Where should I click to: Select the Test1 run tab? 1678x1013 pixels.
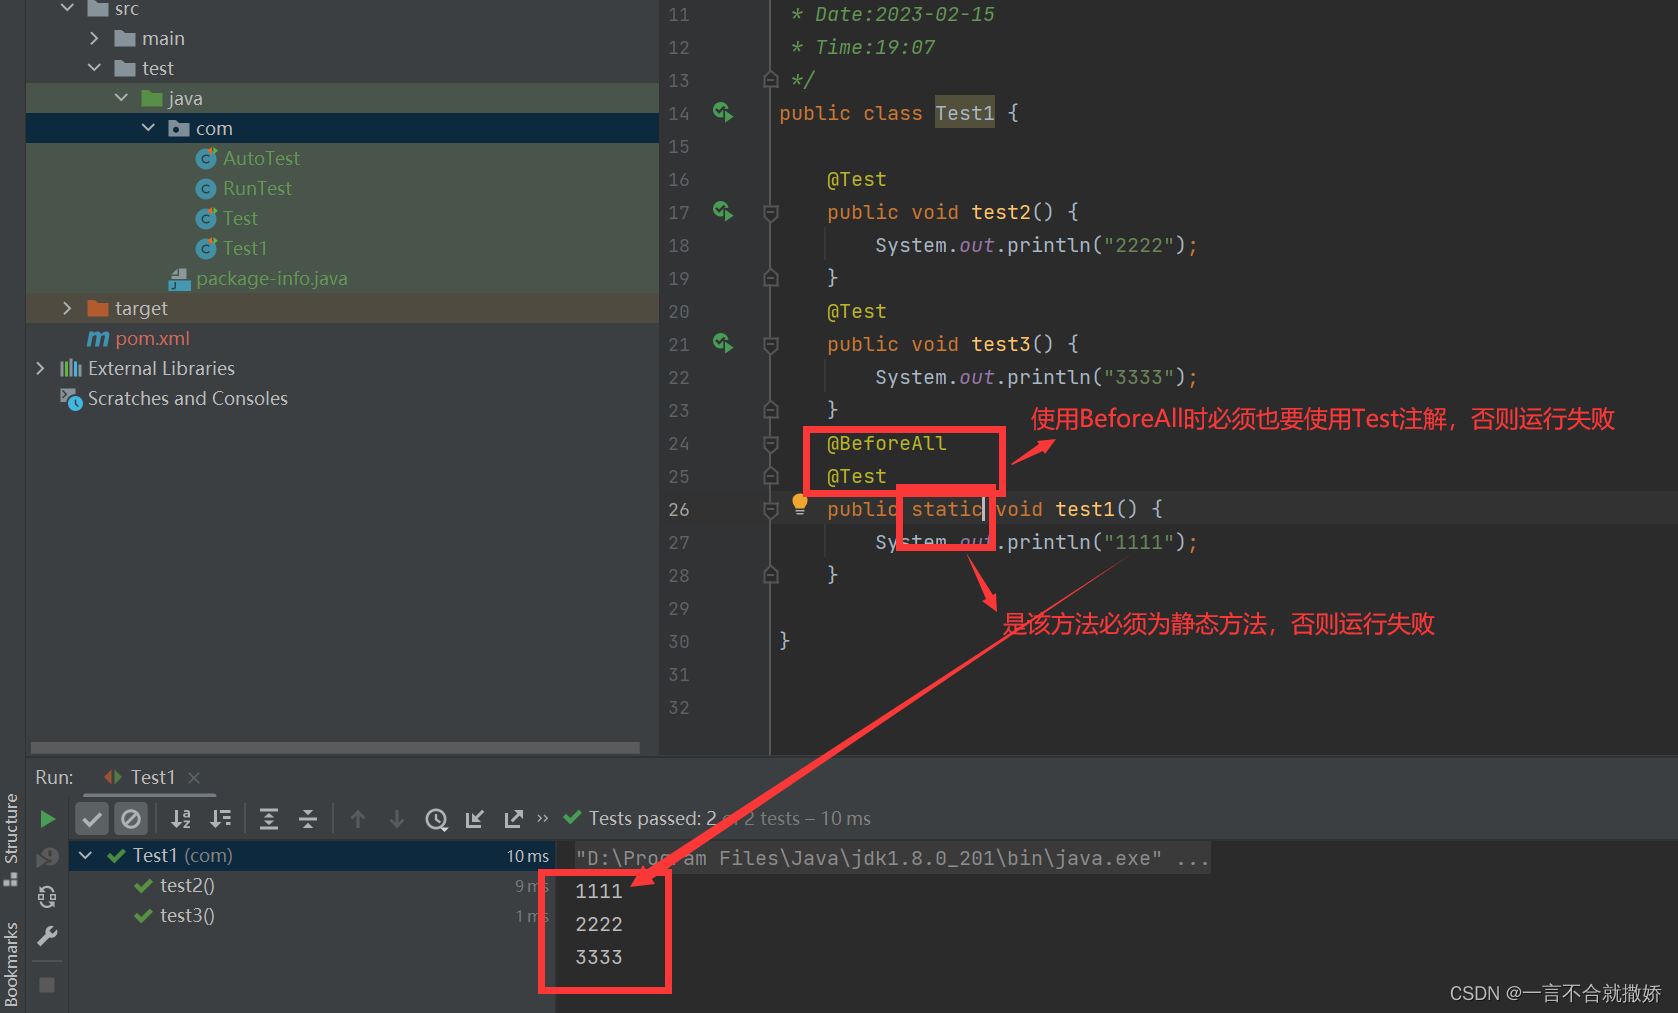(152, 777)
